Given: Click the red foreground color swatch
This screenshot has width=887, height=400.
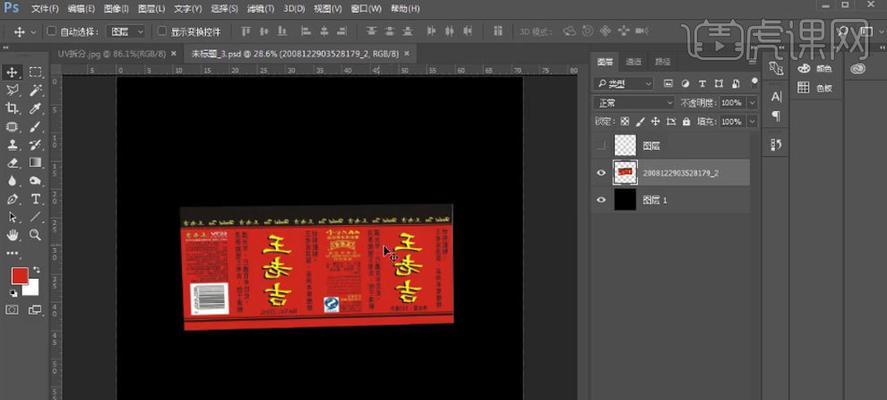Looking at the screenshot, I should click(19, 276).
